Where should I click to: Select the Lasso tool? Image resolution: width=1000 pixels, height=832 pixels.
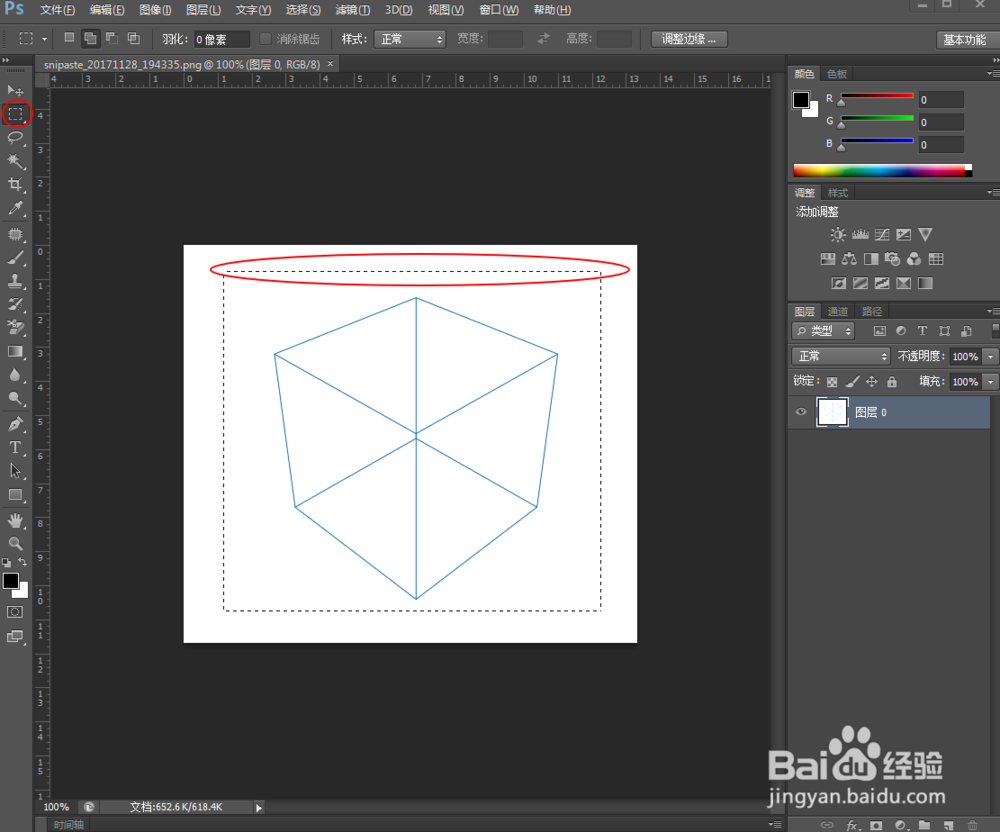pyautogui.click(x=15, y=138)
